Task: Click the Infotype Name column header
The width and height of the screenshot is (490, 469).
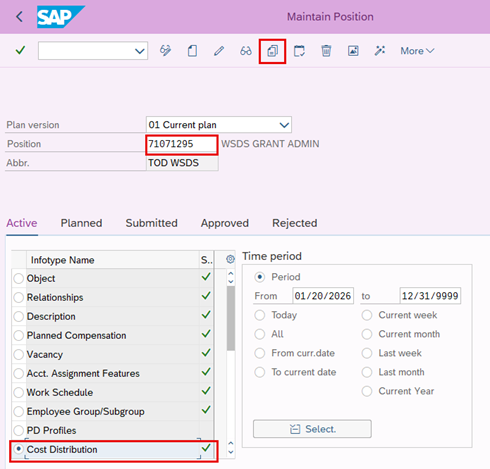Action: [113, 260]
